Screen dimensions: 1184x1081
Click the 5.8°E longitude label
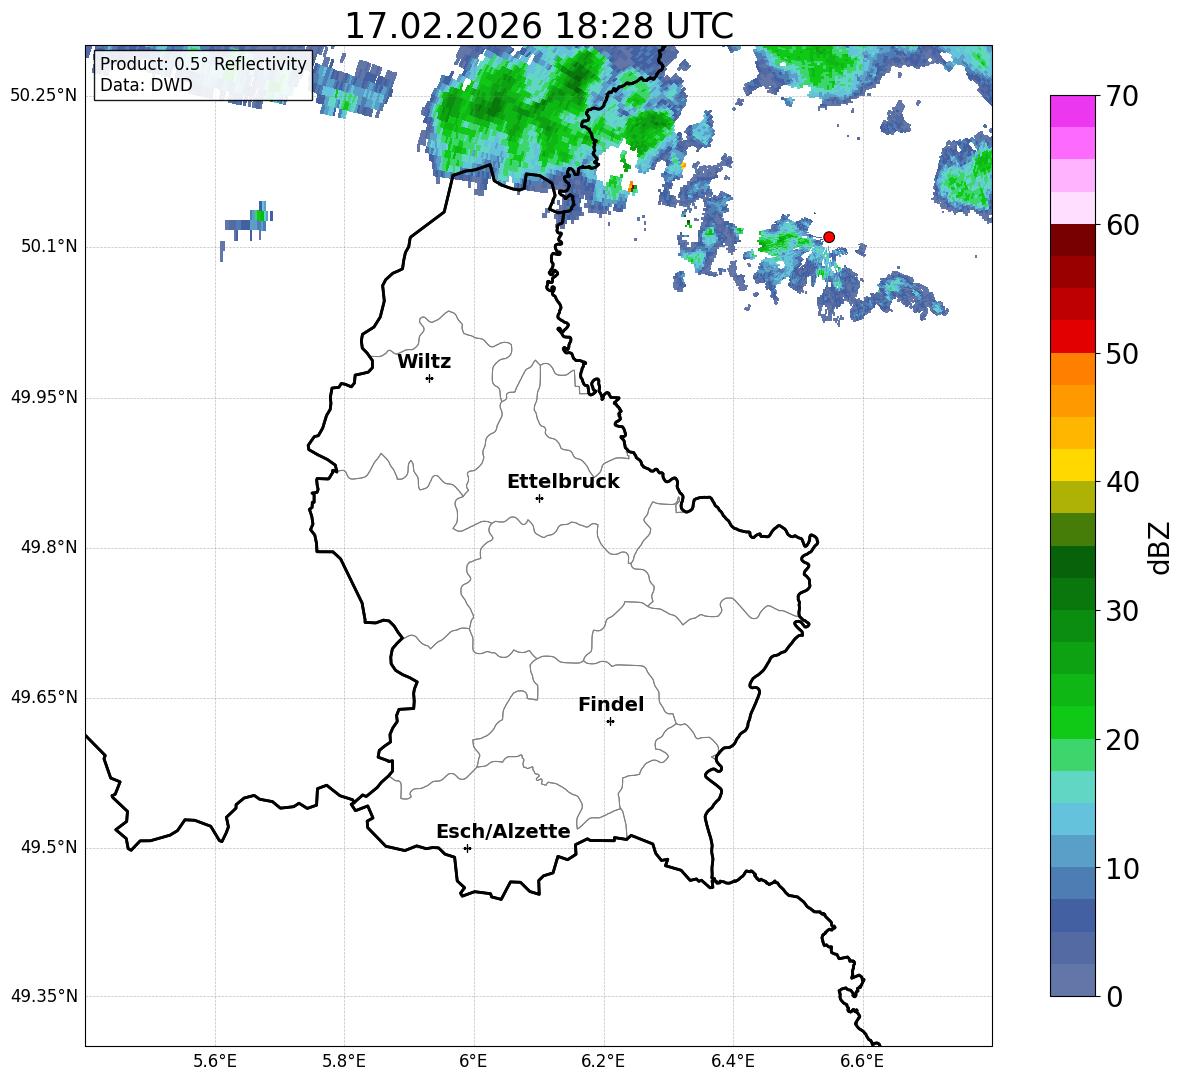tap(344, 1061)
